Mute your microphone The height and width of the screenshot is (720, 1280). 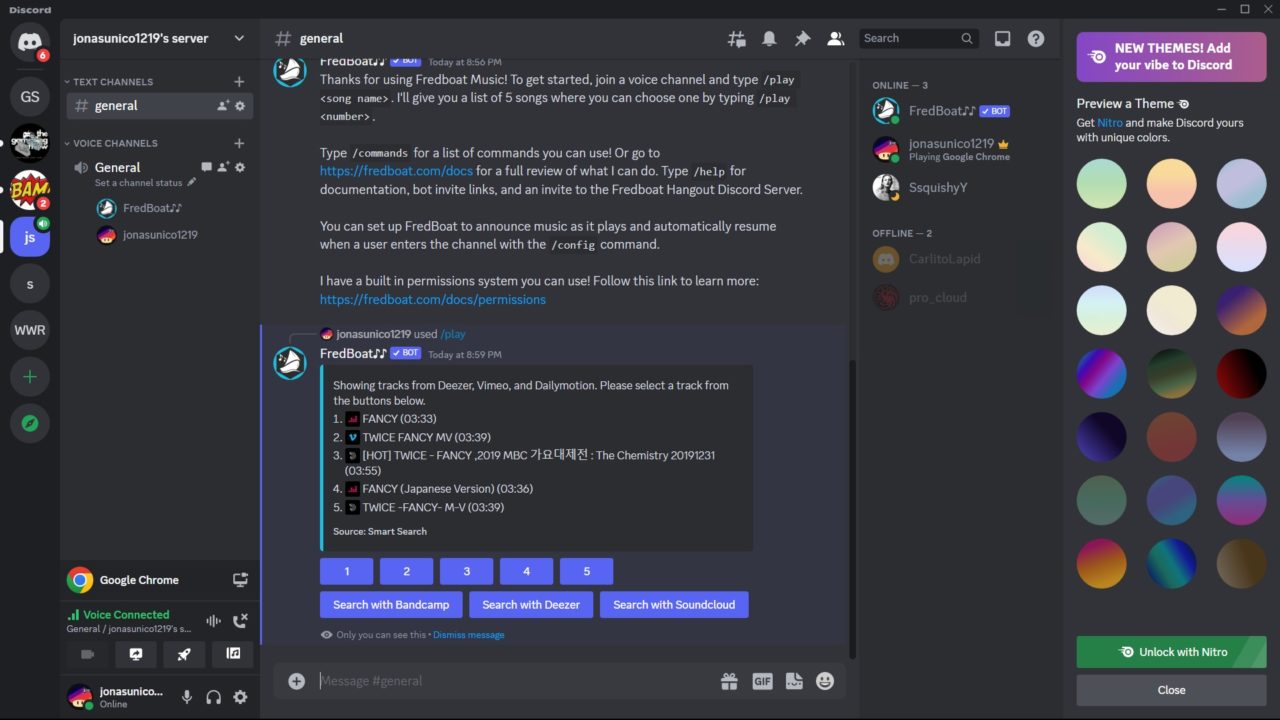tap(186, 697)
